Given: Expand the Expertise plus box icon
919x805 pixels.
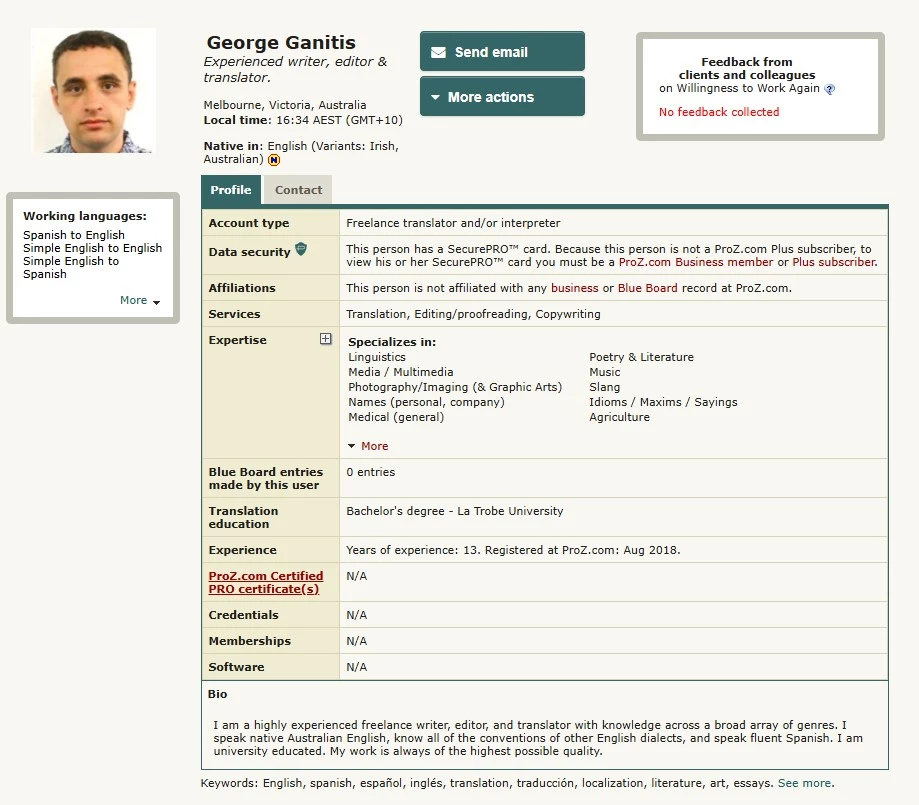Looking at the screenshot, I should tap(326, 339).
